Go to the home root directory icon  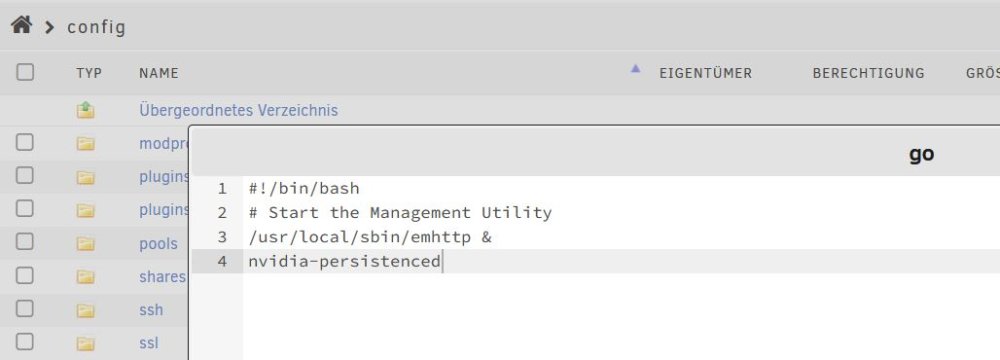(x=21, y=26)
